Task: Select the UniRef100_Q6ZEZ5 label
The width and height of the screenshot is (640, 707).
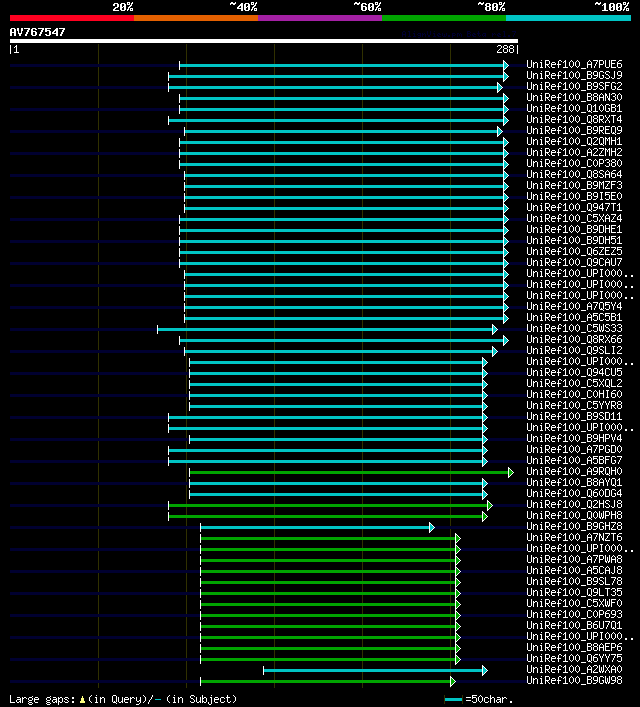Action: tap(574, 251)
